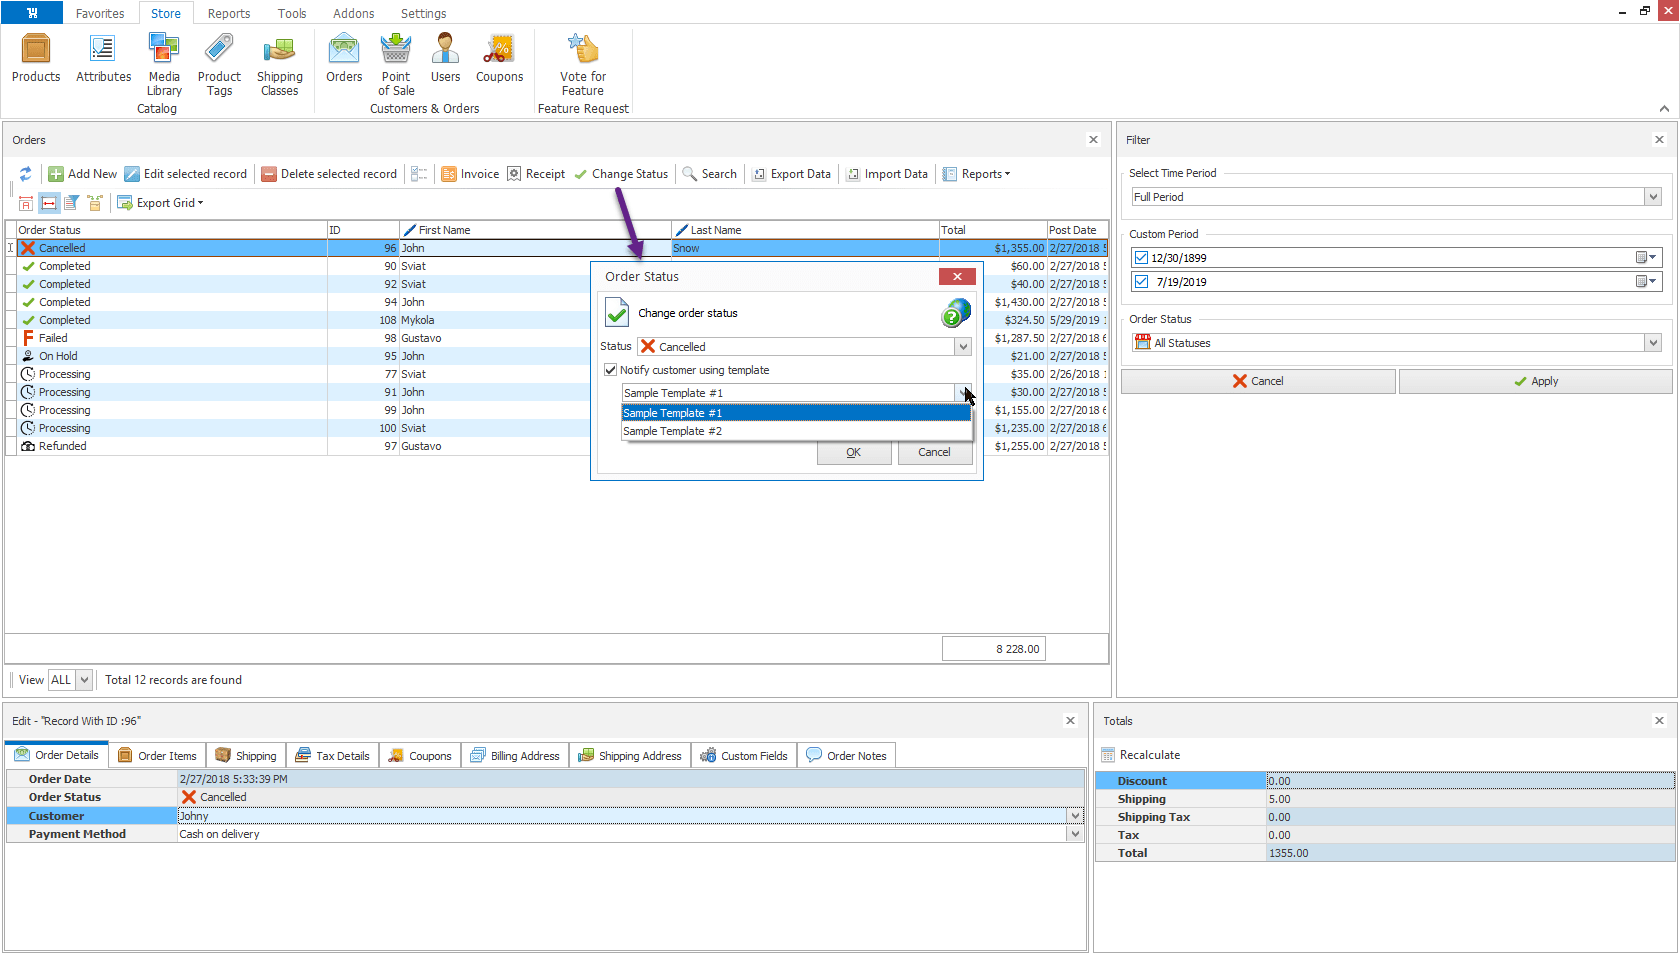1680x955 pixels.
Task: Switch to the Addons ribbon tab
Action: (354, 13)
